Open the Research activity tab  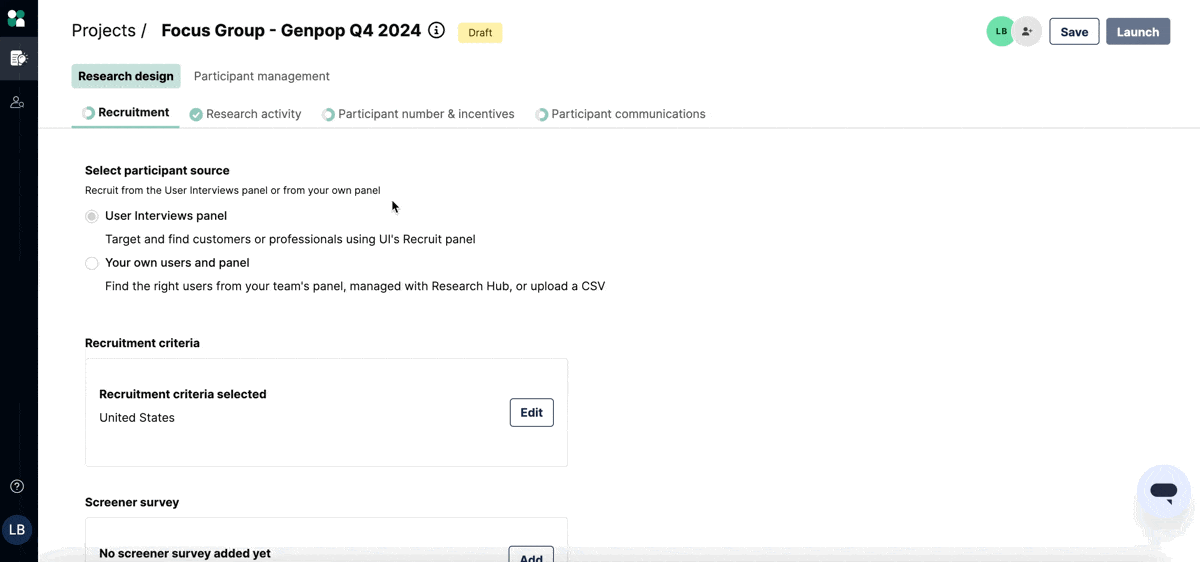click(x=253, y=114)
